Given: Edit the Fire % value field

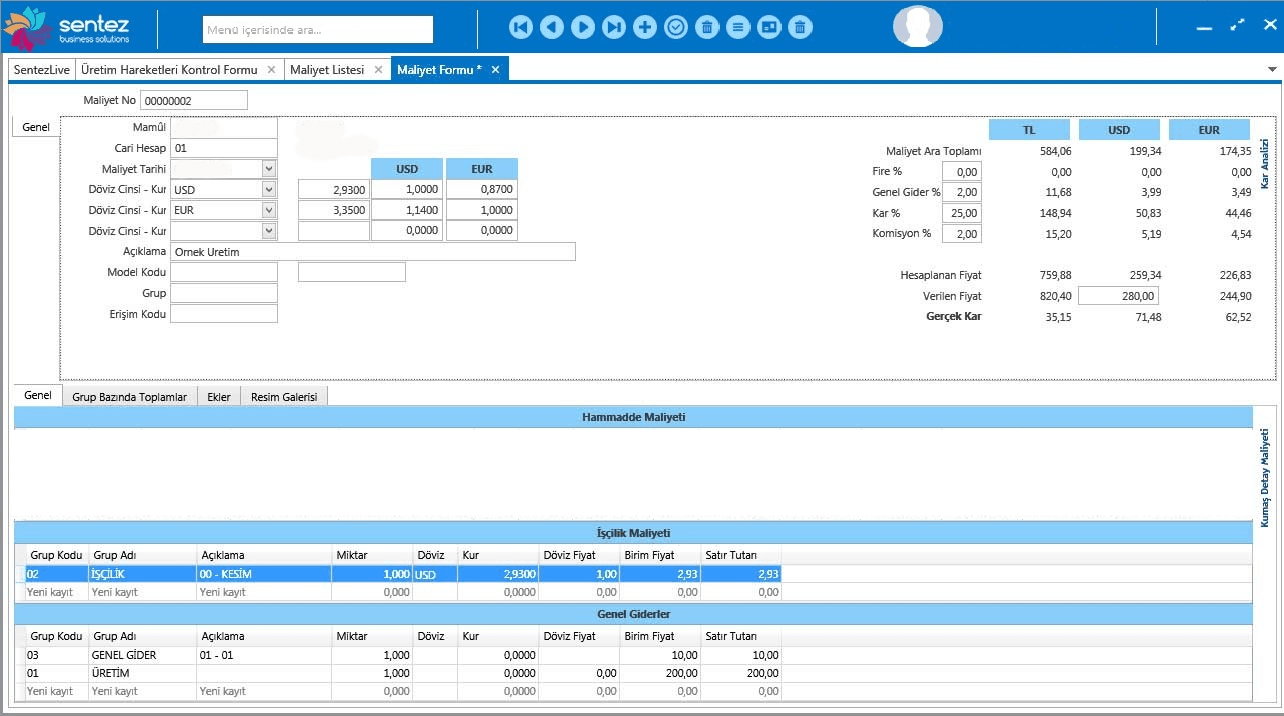Looking at the screenshot, I should (x=962, y=172).
